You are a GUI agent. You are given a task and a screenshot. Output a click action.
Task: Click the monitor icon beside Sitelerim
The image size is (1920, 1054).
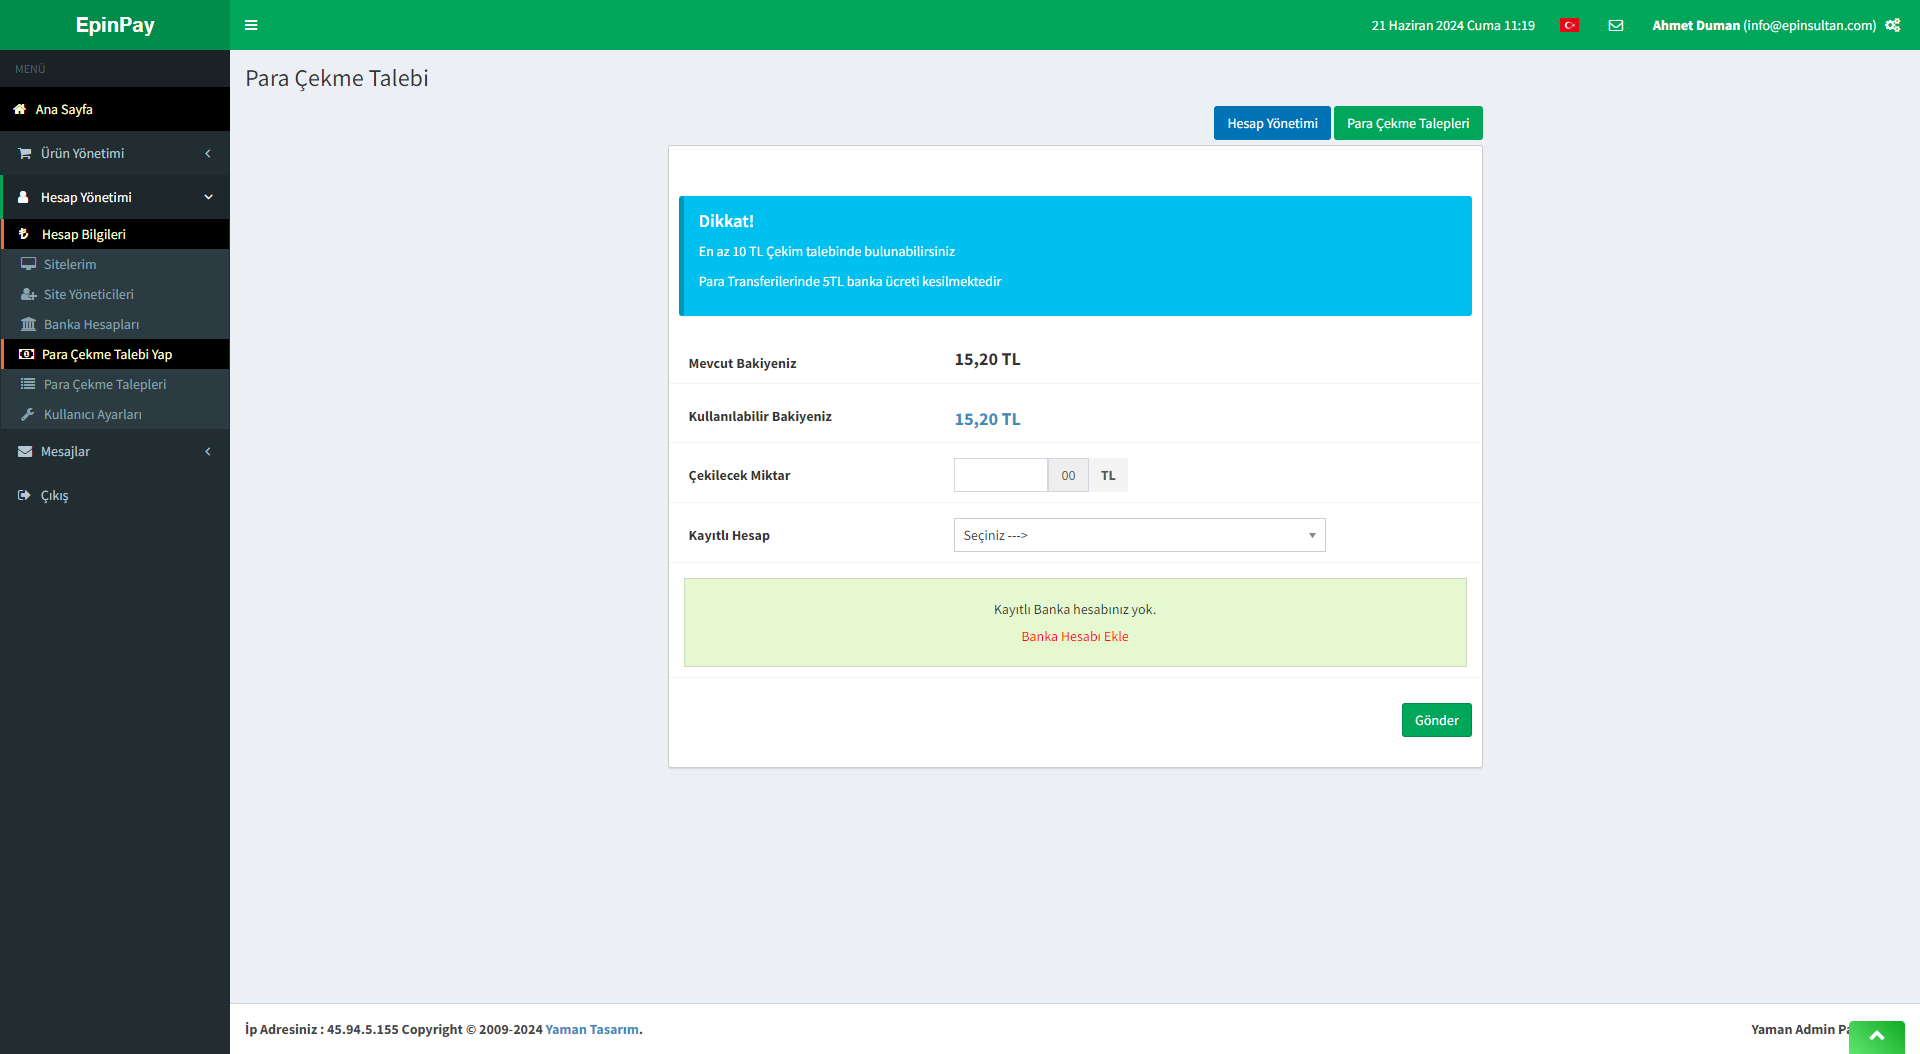click(28, 264)
